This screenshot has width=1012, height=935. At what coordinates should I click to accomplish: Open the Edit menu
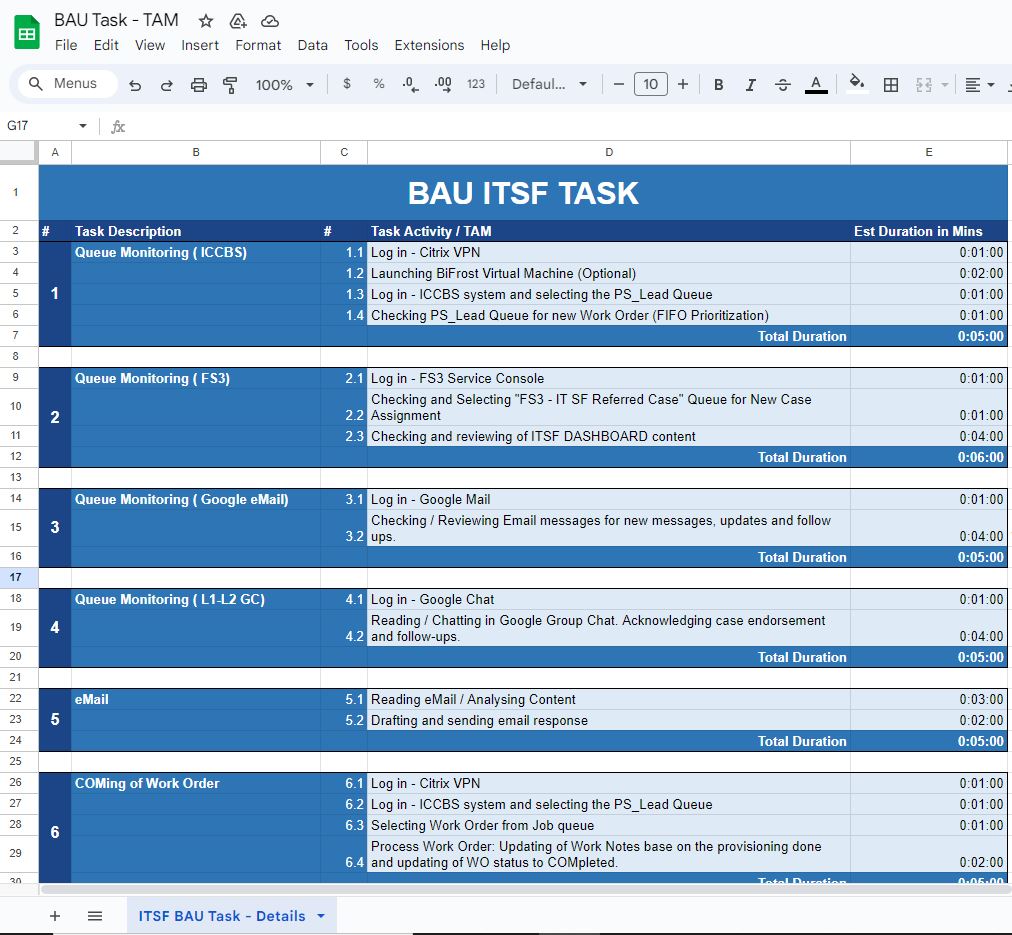(106, 45)
